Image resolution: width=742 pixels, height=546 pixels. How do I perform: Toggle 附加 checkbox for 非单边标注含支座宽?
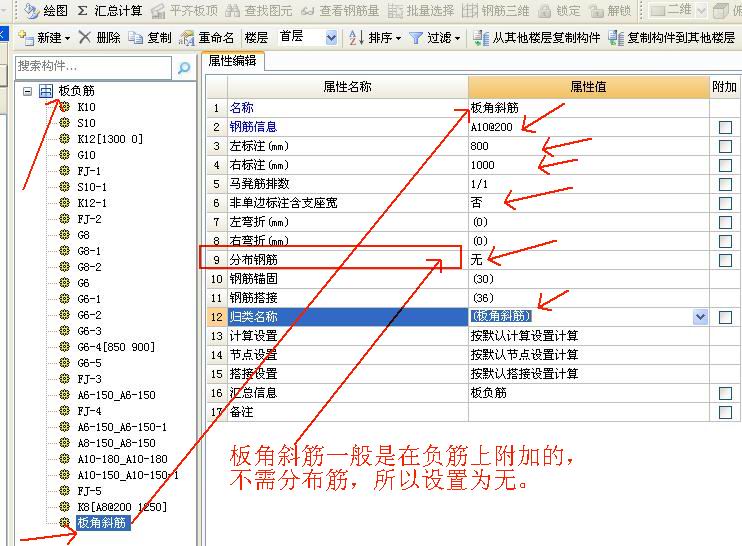point(725,203)
